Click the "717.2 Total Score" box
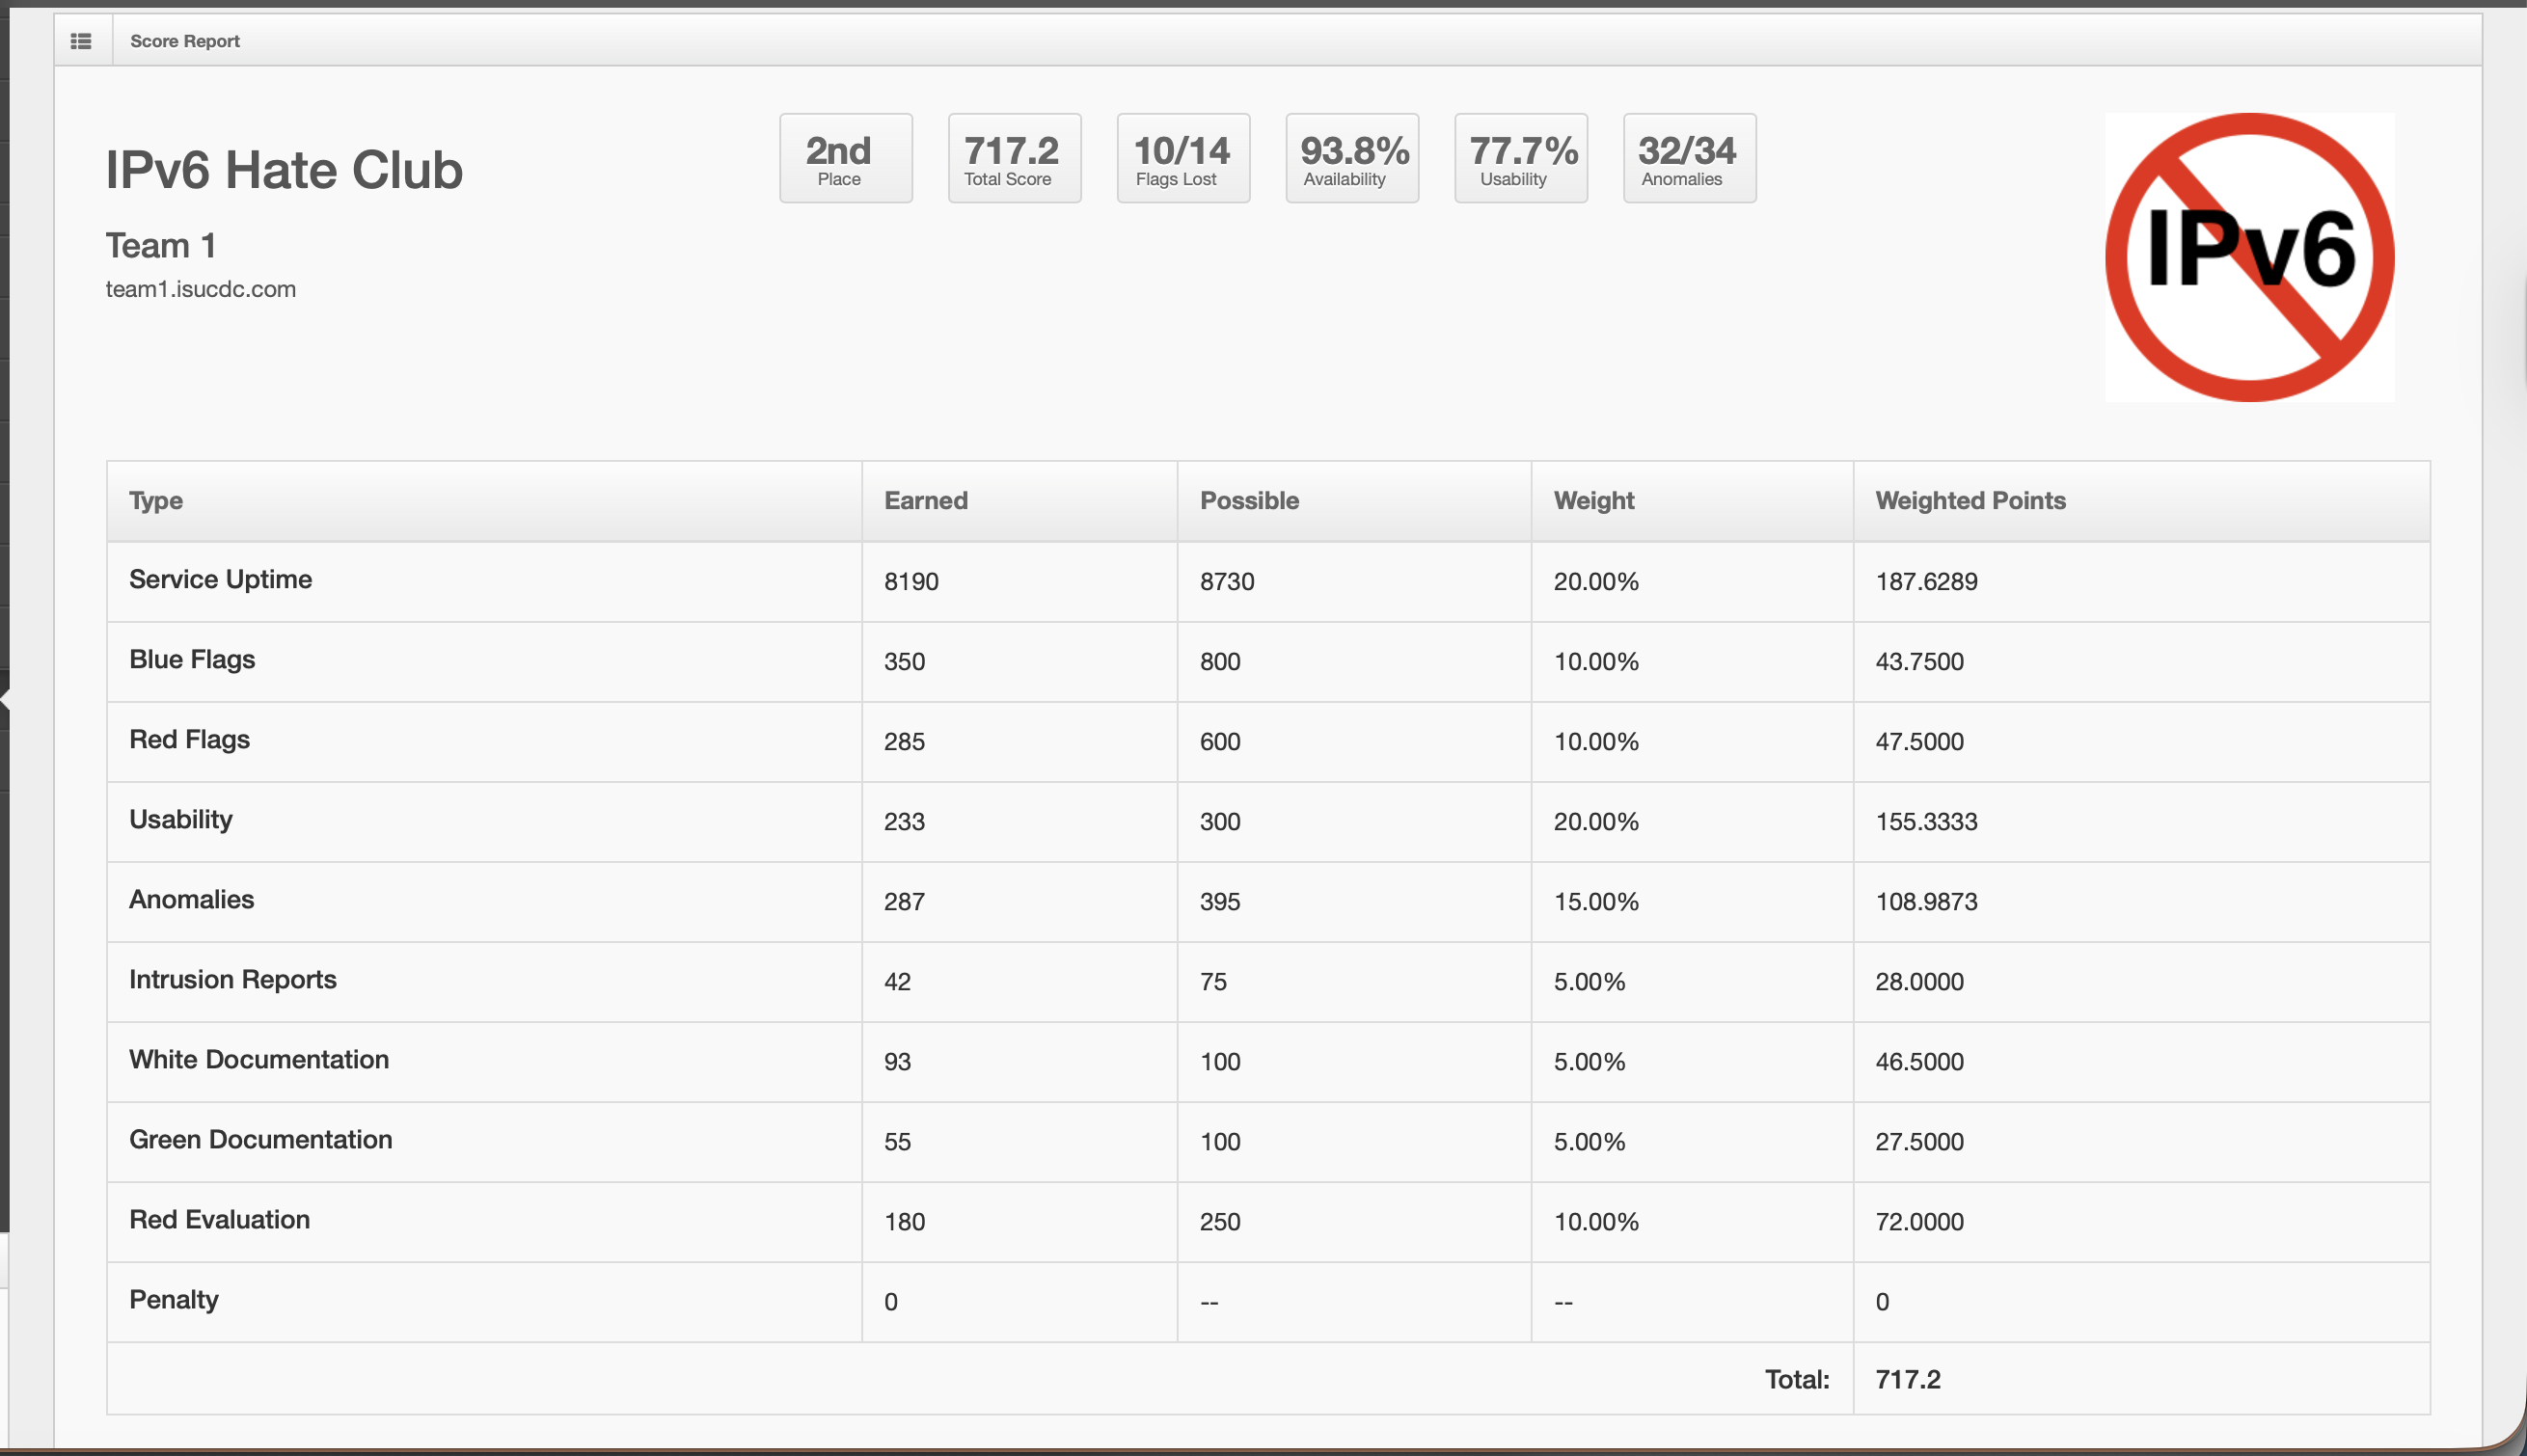This screenshot has height=1456, width=2527. 1014,157
